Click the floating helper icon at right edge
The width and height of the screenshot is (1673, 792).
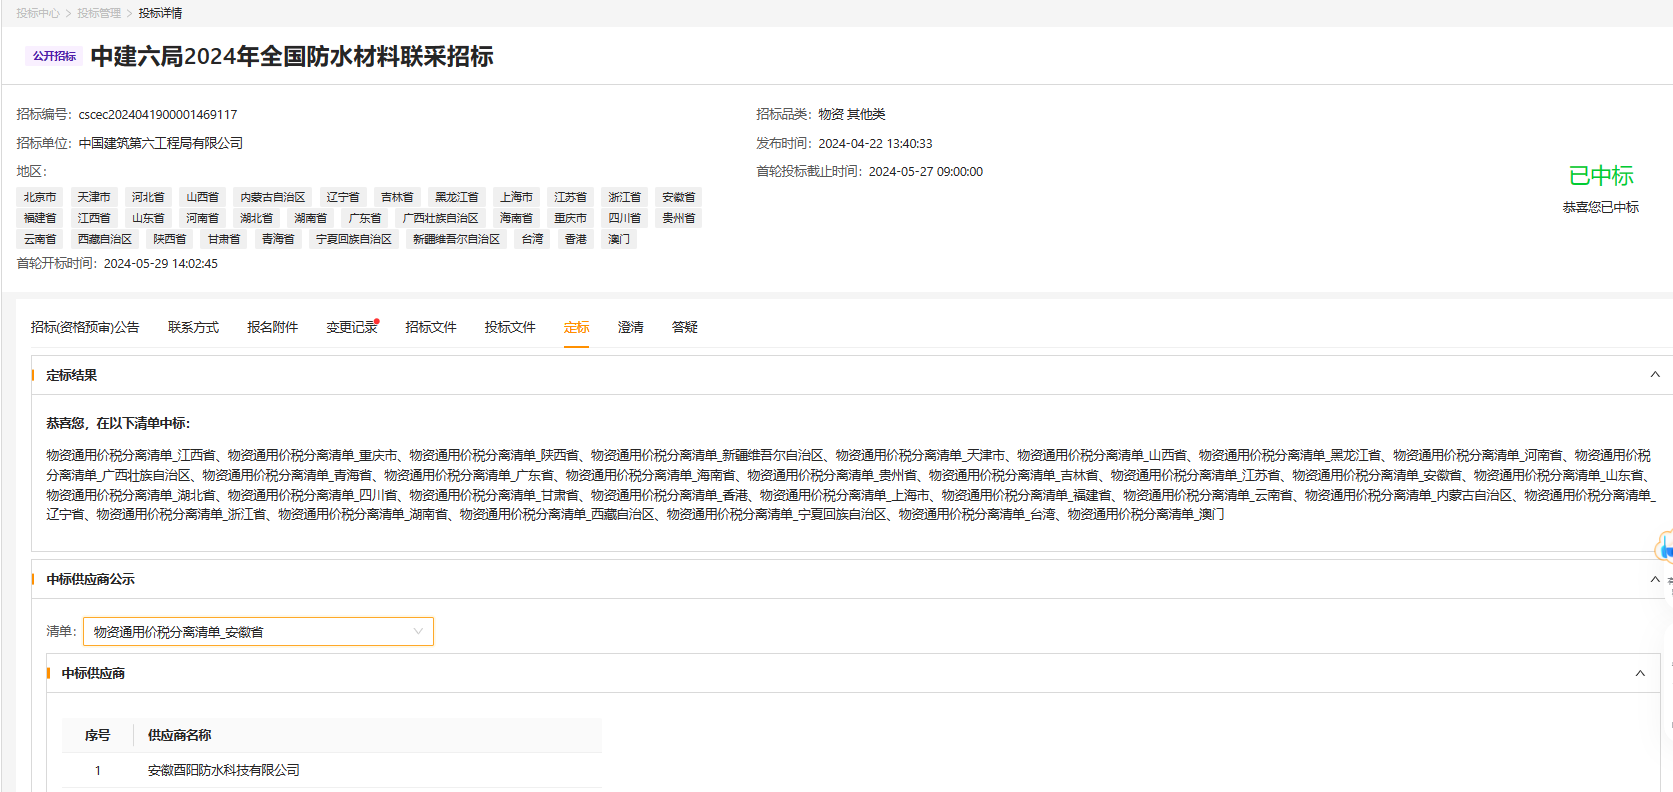point(1665,548)
